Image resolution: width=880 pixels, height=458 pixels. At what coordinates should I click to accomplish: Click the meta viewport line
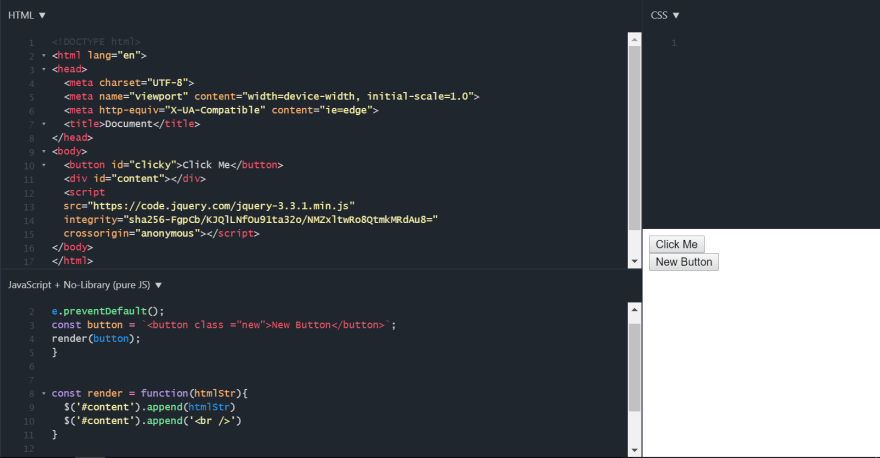[x=272, y=97]
